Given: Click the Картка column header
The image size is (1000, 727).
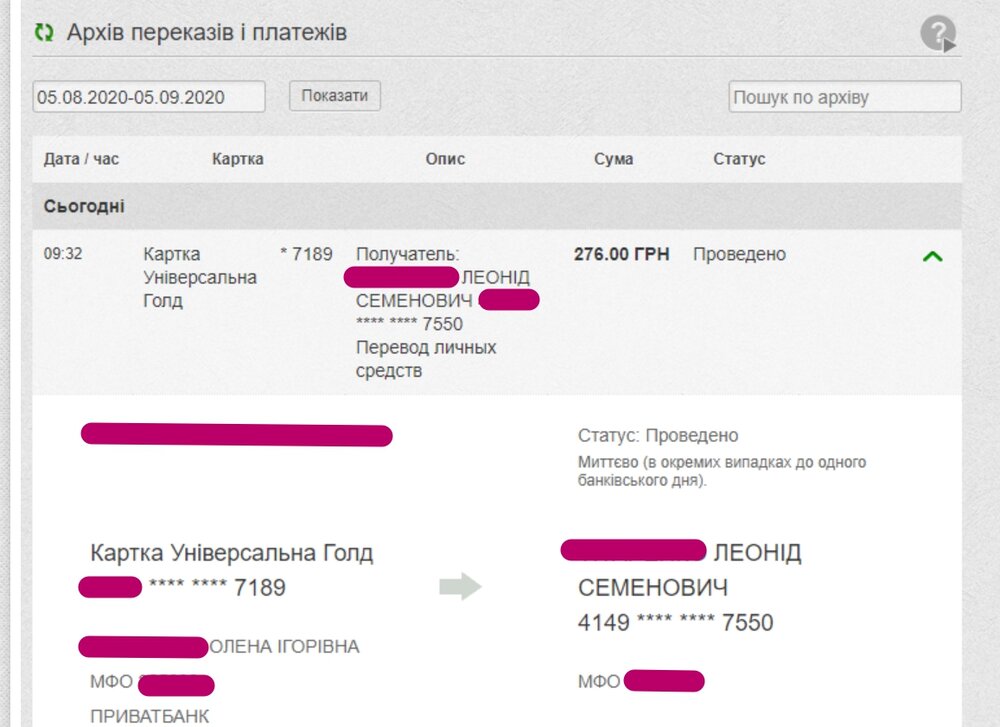Looking at the screenshot, I should click(238, 159).
